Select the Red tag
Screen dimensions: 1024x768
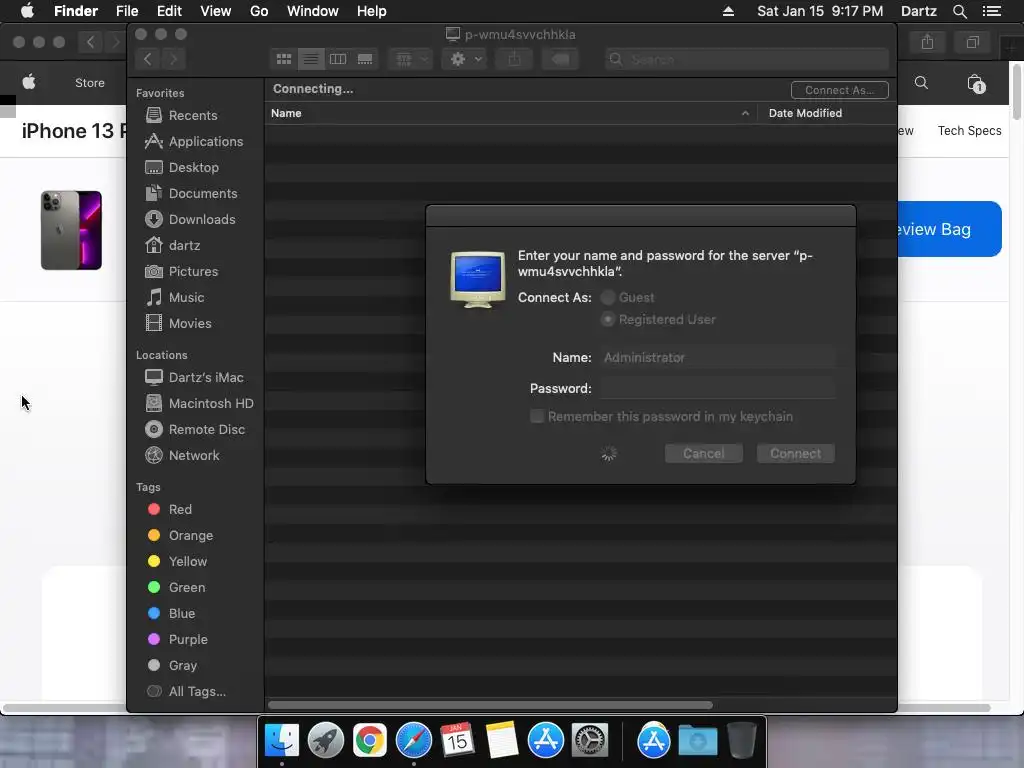tap(170, 509)
